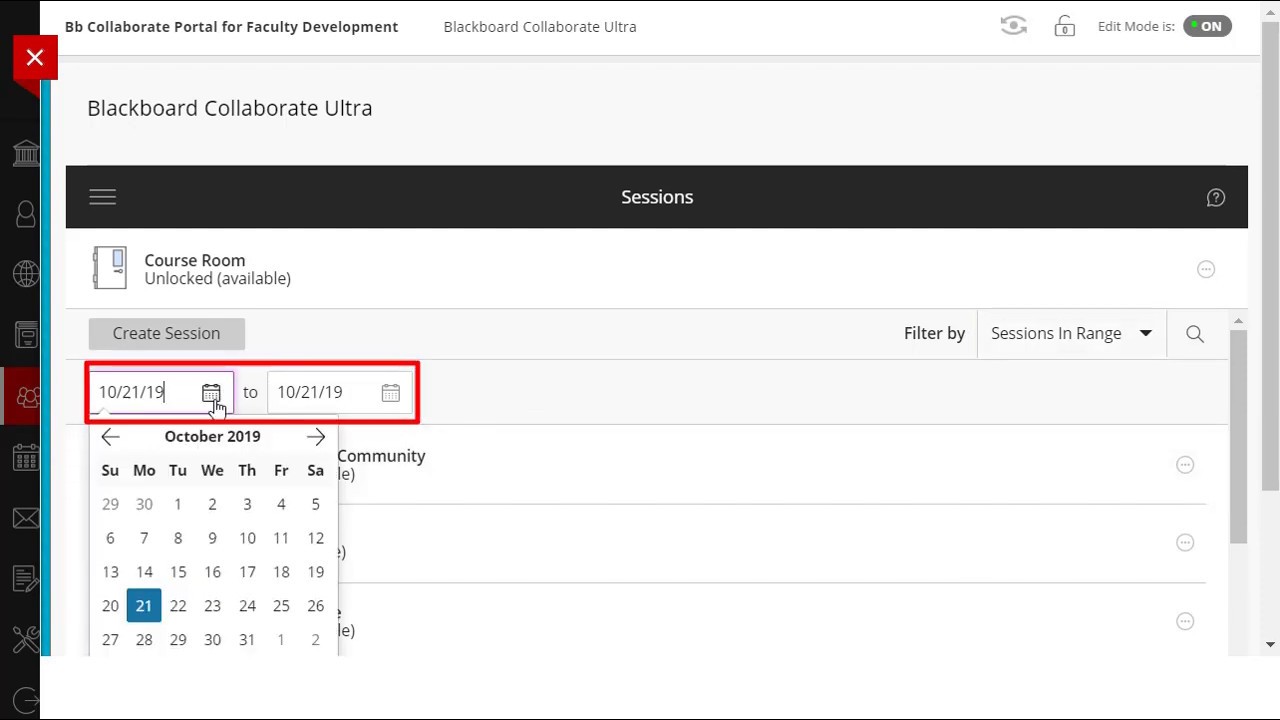The image size is (1280, 720).
Task: Open the end date calendar picker icon
Action: pos(390,393)
